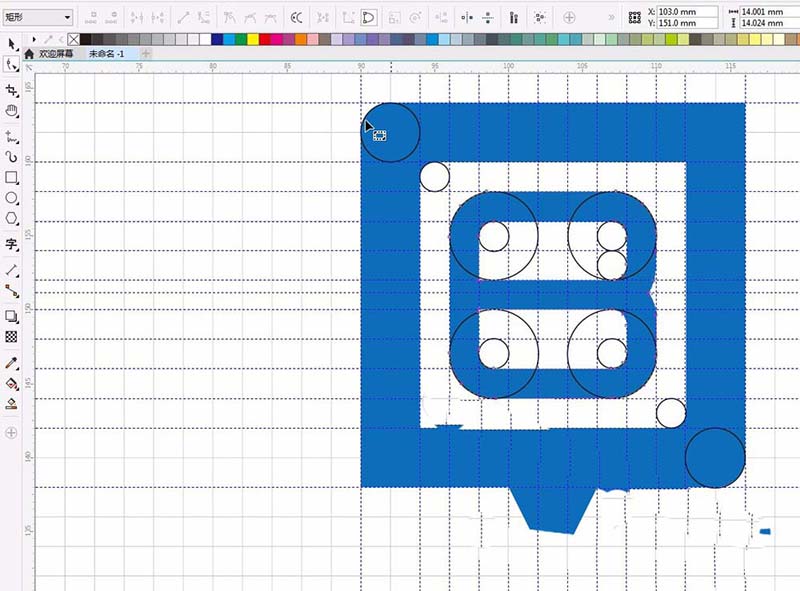Pick the yellow color swatch
The height and width of the screenshot is (591, 800).
(x=253, y=39)
